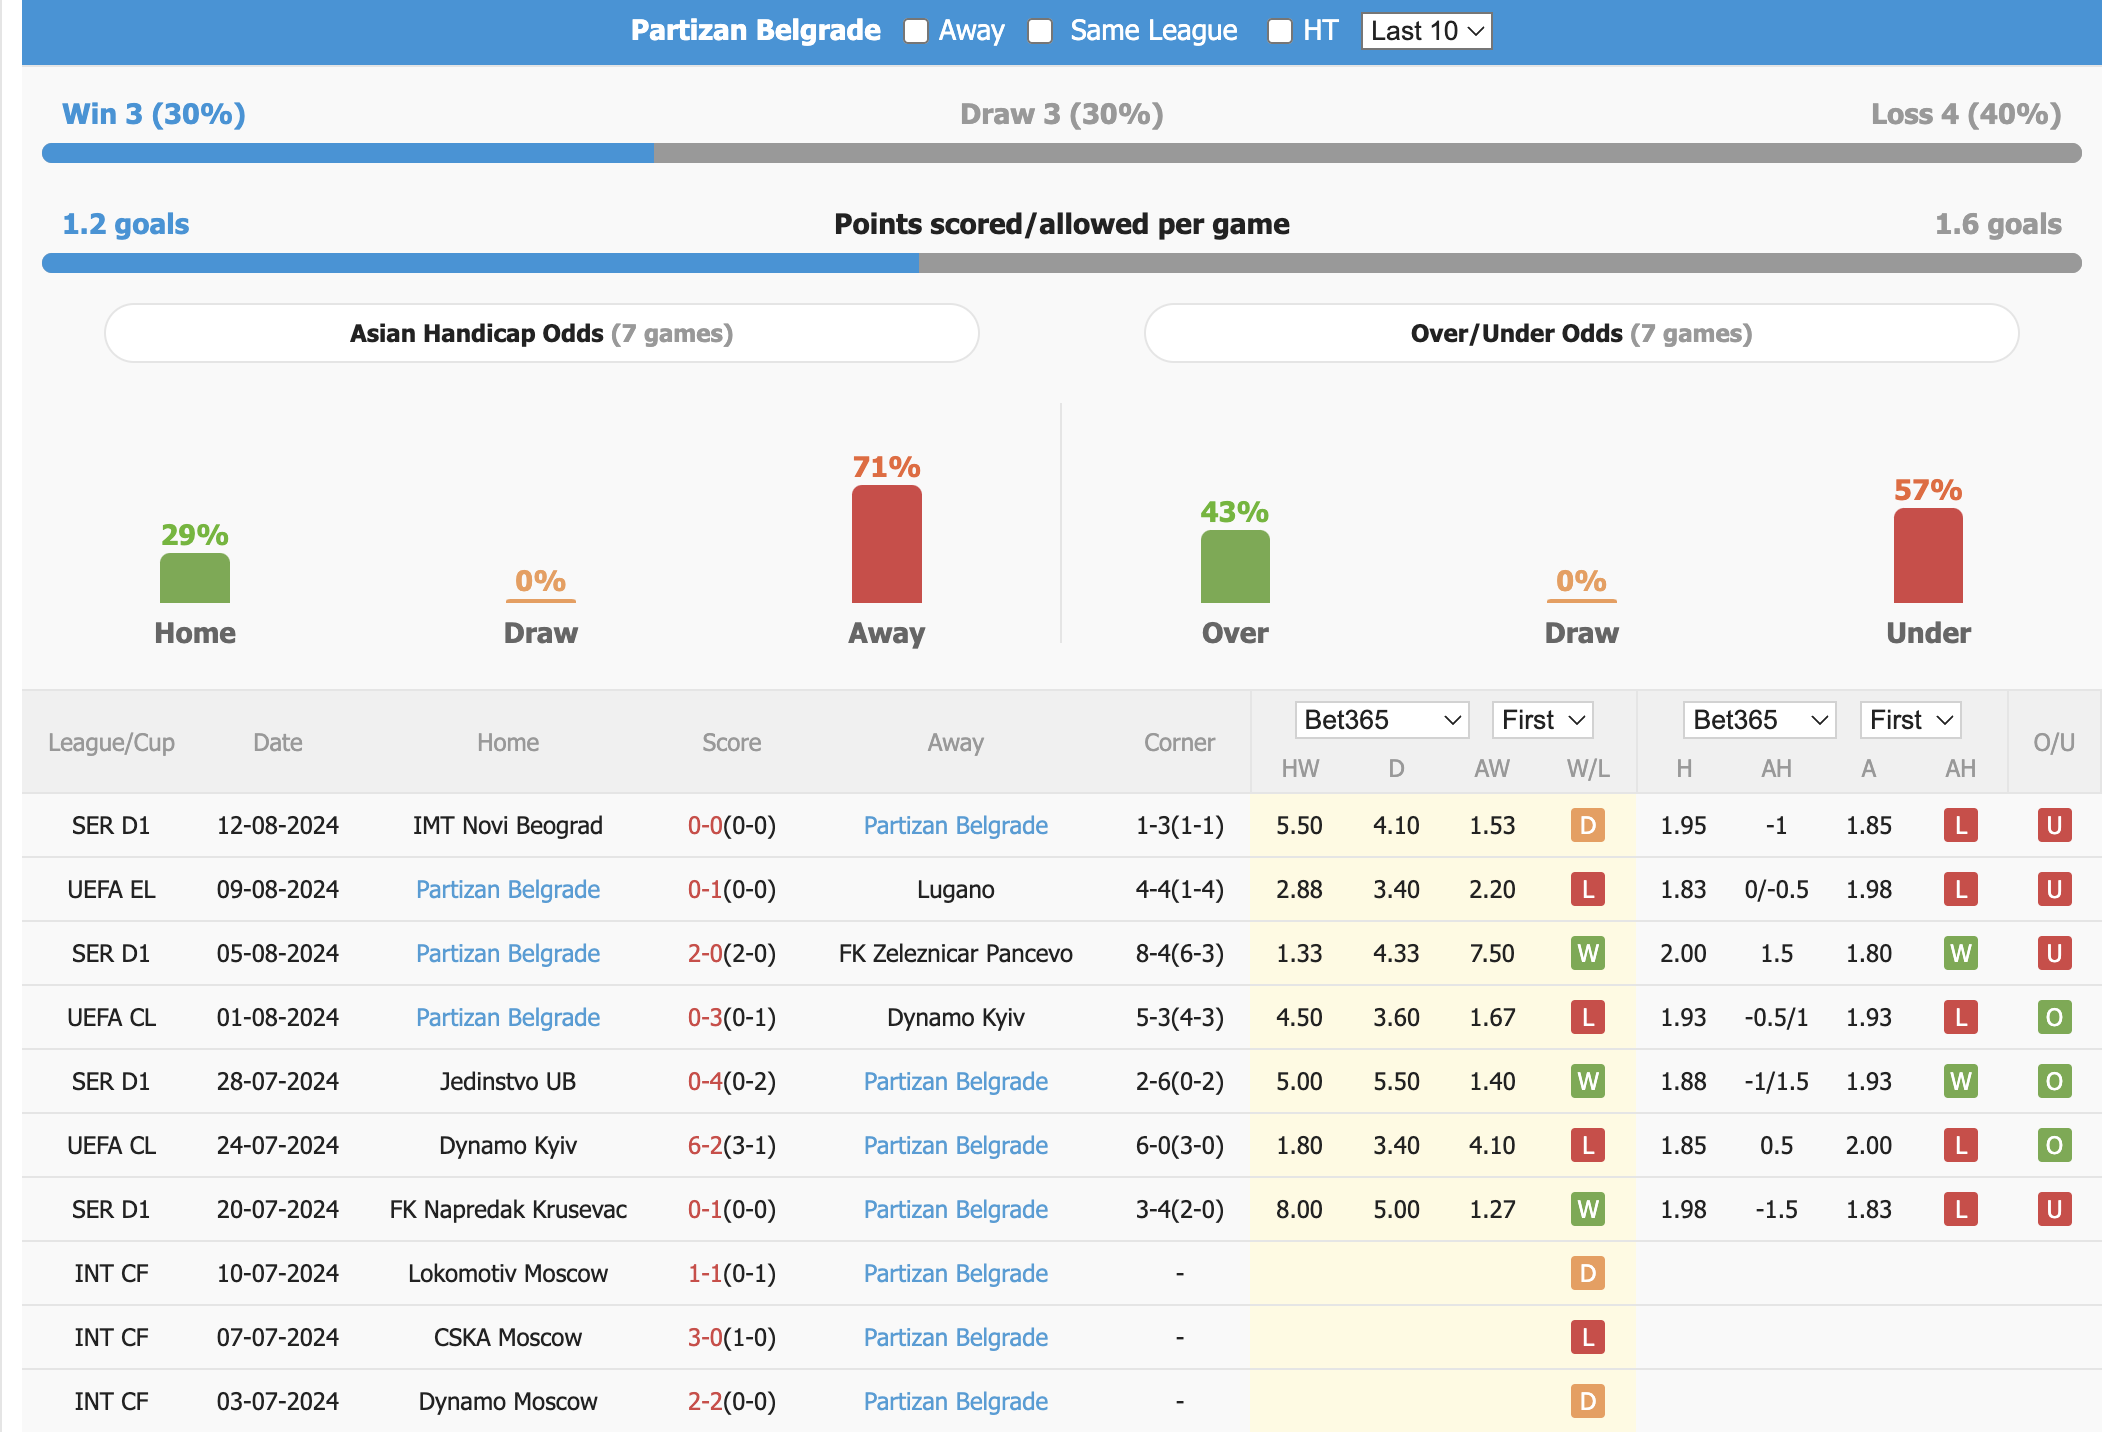Click the green 29% Home bar
The width and height of the screenshot is (2120, 1432).
pos(195,578)
